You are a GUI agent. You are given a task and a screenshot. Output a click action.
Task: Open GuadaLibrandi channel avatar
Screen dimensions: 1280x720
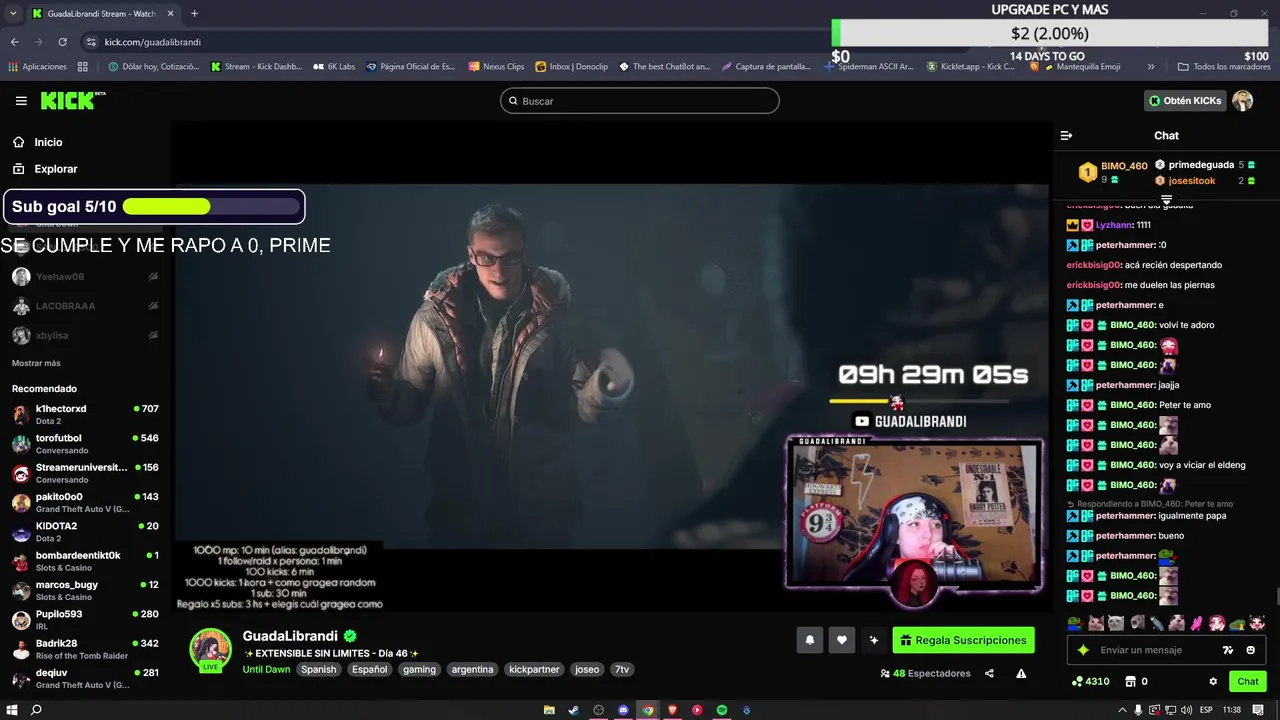click(x=211, y=650)
